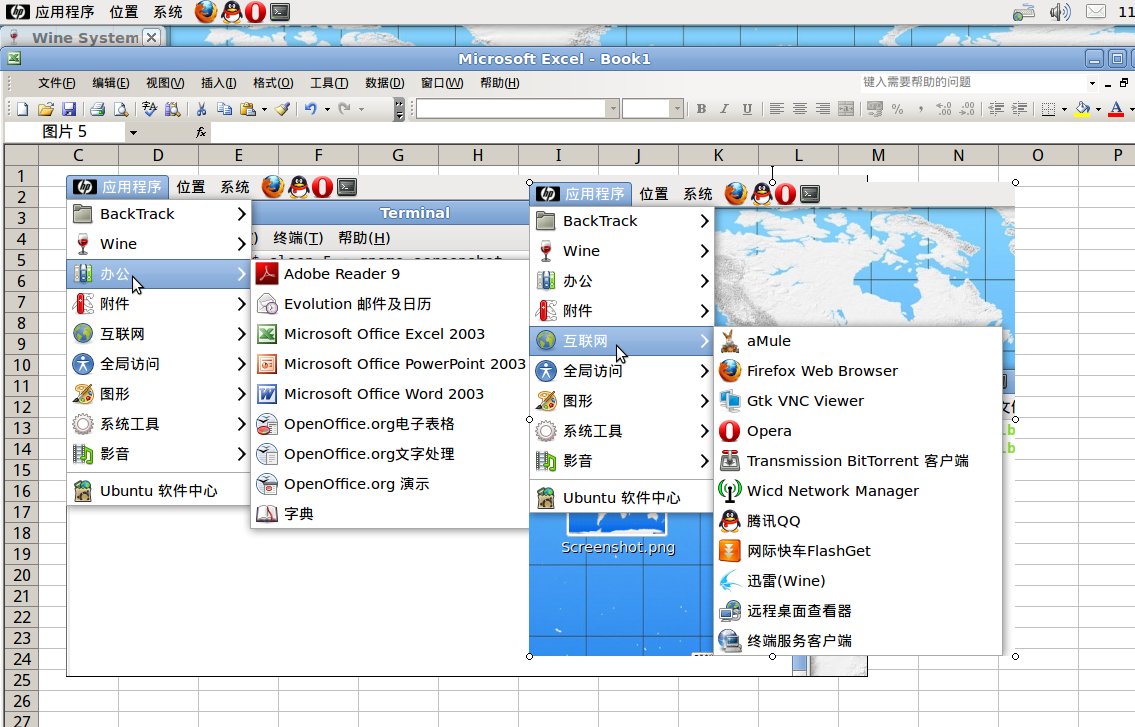Apply Comma style format

pos(921,109)
